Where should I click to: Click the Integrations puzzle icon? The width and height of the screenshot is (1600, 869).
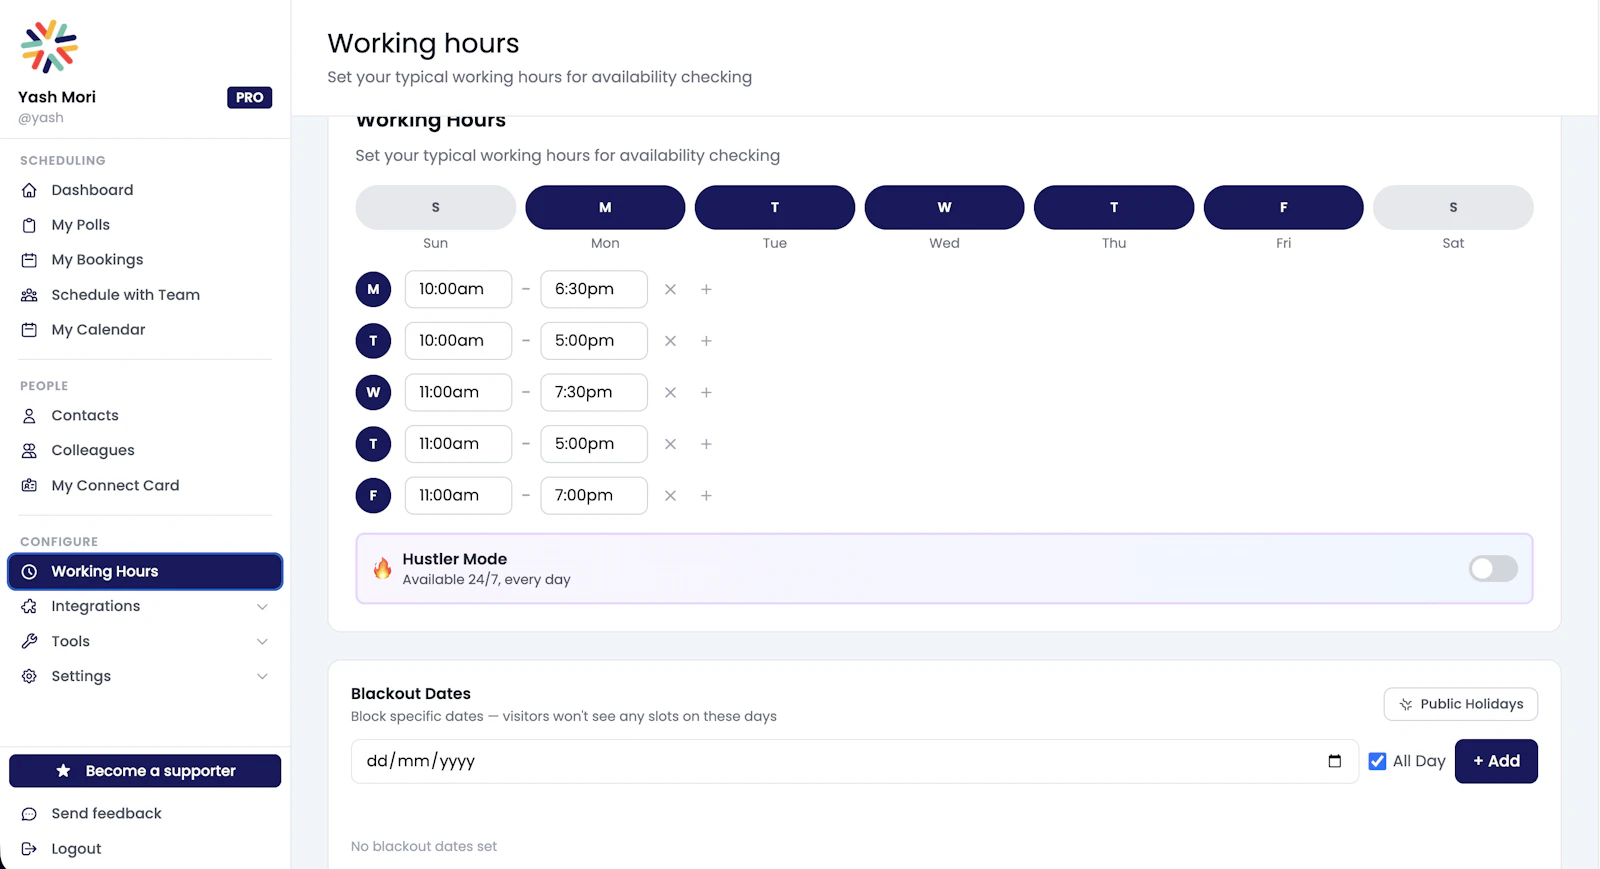coord(29,607)
